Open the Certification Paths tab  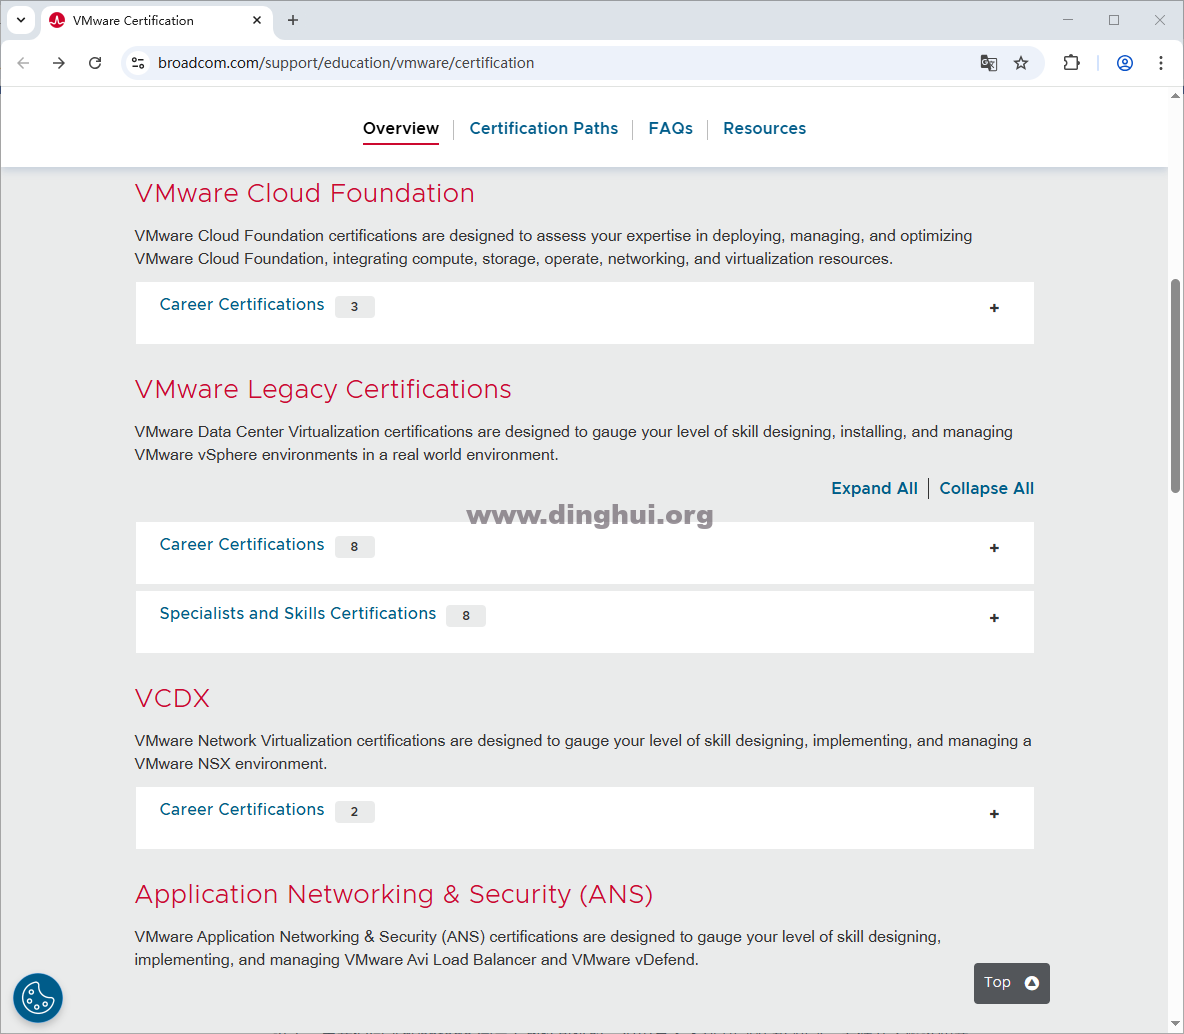pos(544,128)
